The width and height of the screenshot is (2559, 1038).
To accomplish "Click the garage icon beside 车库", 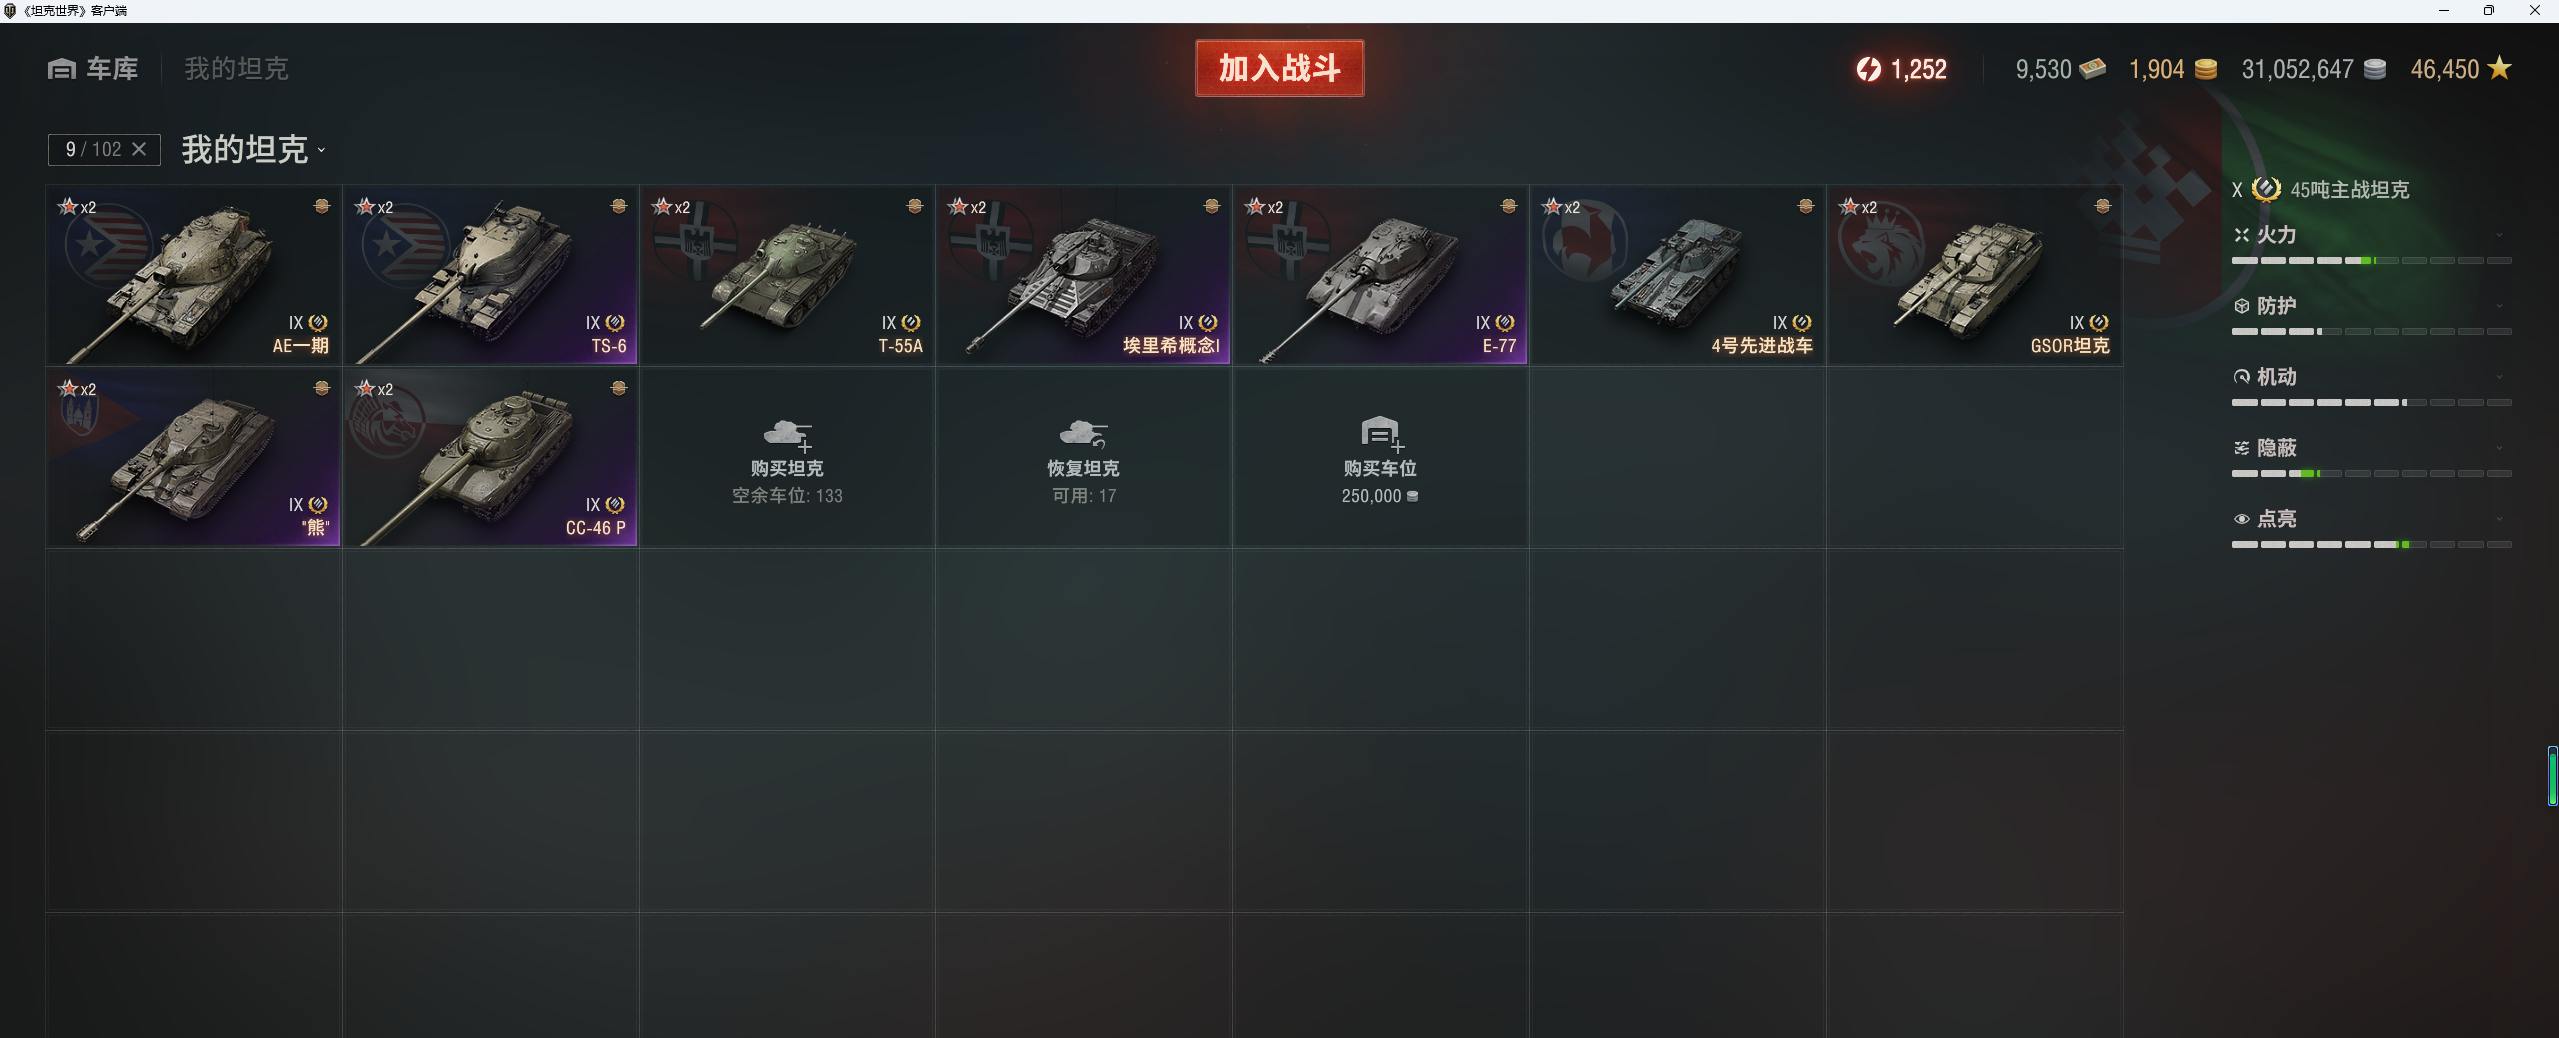I will tap(62, 69).
